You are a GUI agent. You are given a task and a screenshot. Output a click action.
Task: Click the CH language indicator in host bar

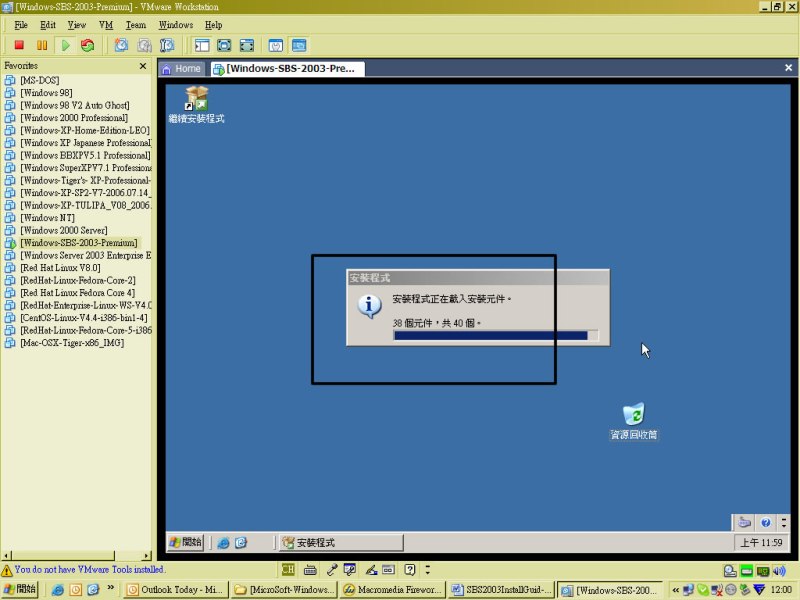click(288, 569)
